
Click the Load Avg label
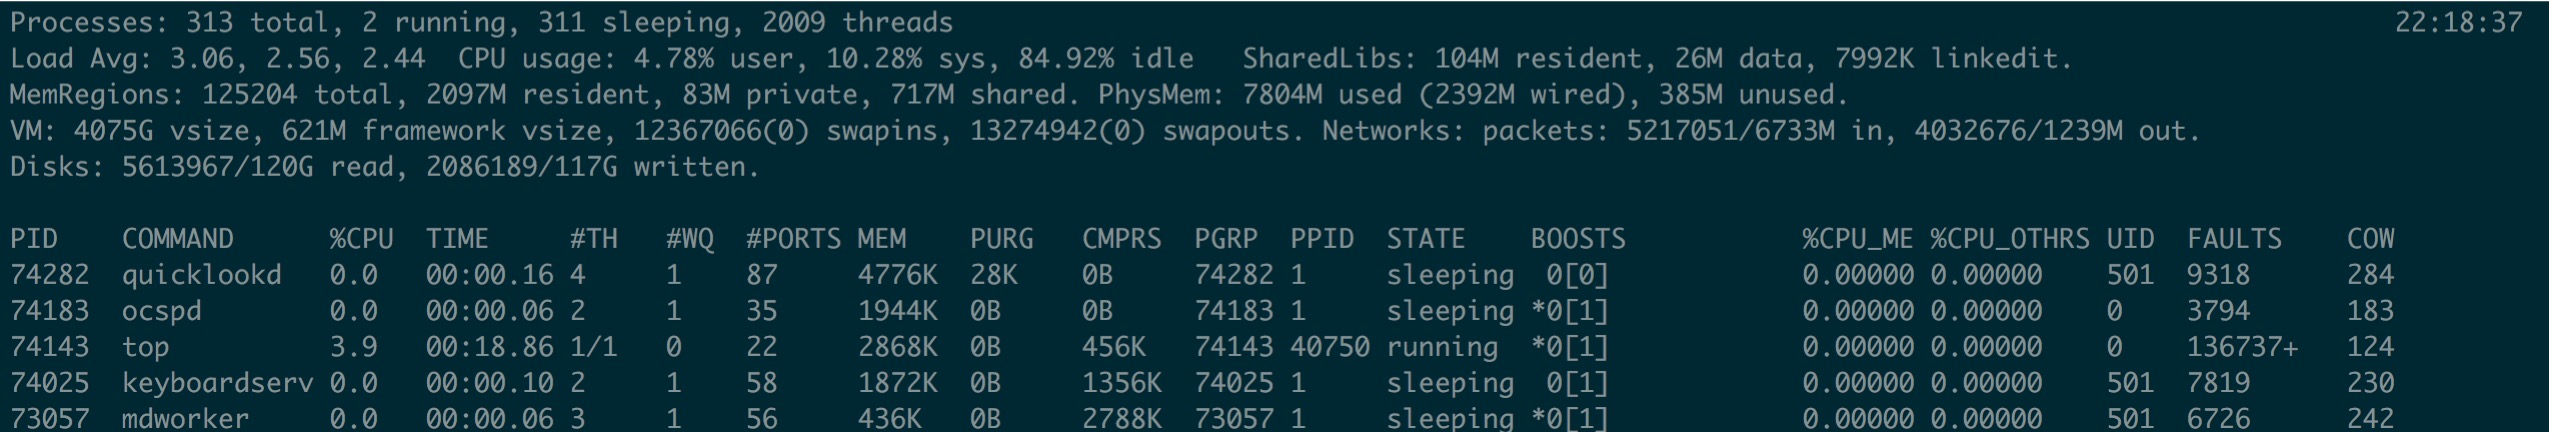pyautogui.click(x=80, y=59)
